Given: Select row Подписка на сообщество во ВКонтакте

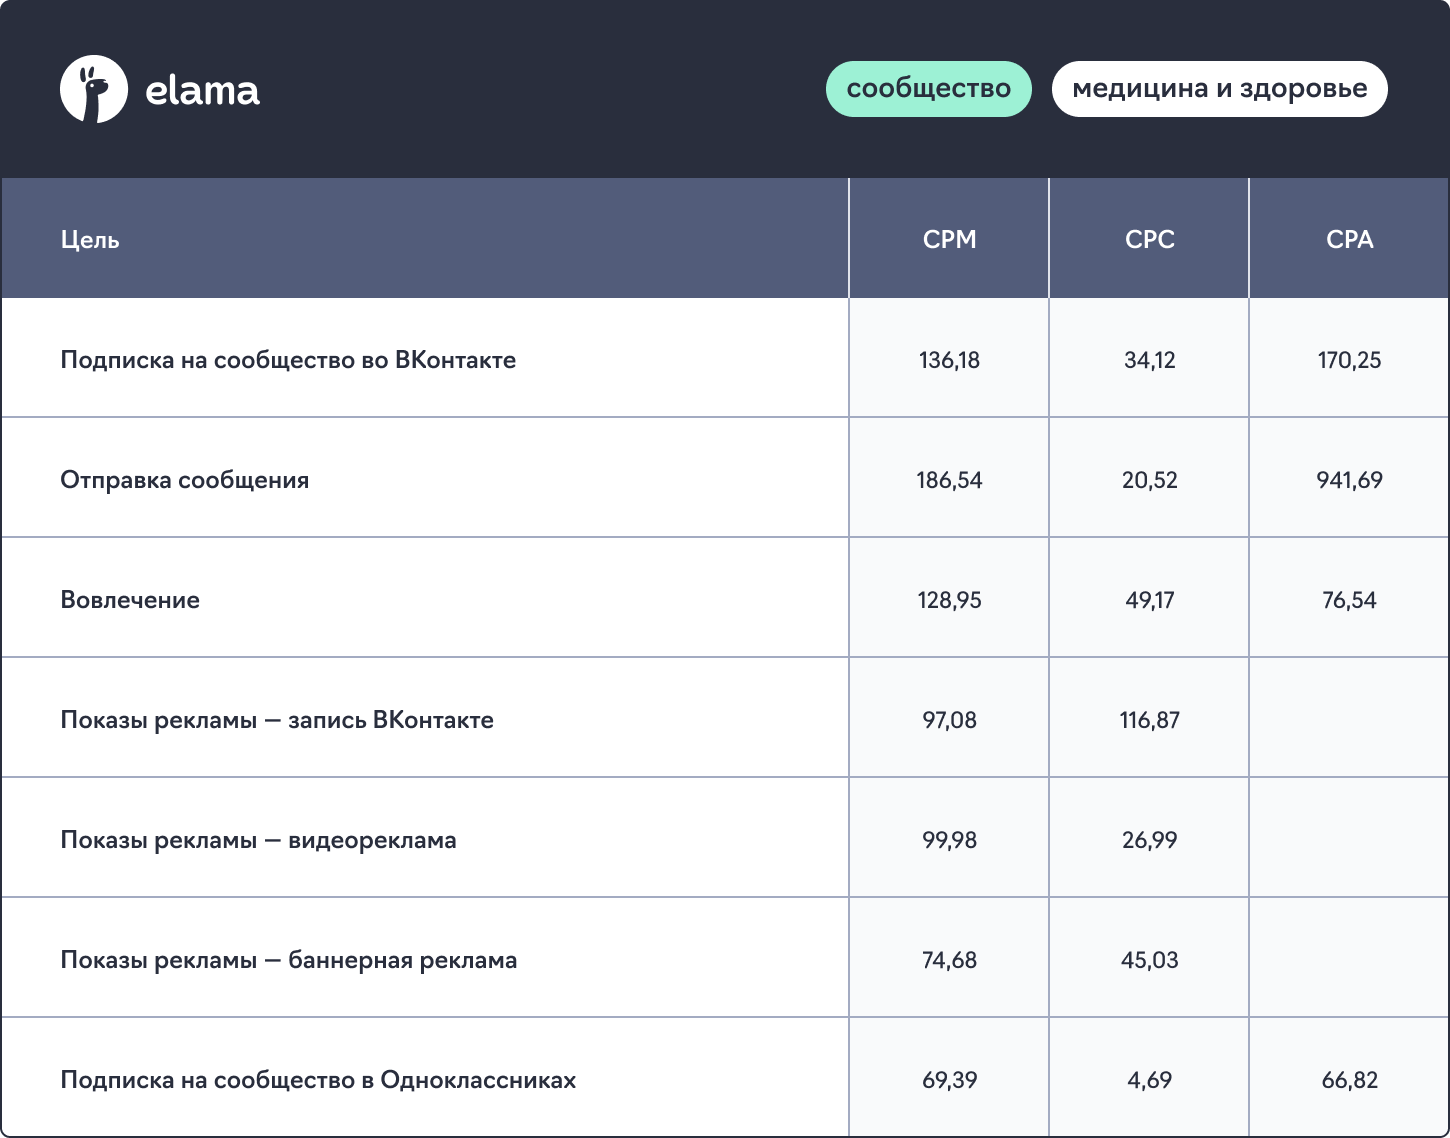Looking at the screenshot, I should [x=725, y=358].
